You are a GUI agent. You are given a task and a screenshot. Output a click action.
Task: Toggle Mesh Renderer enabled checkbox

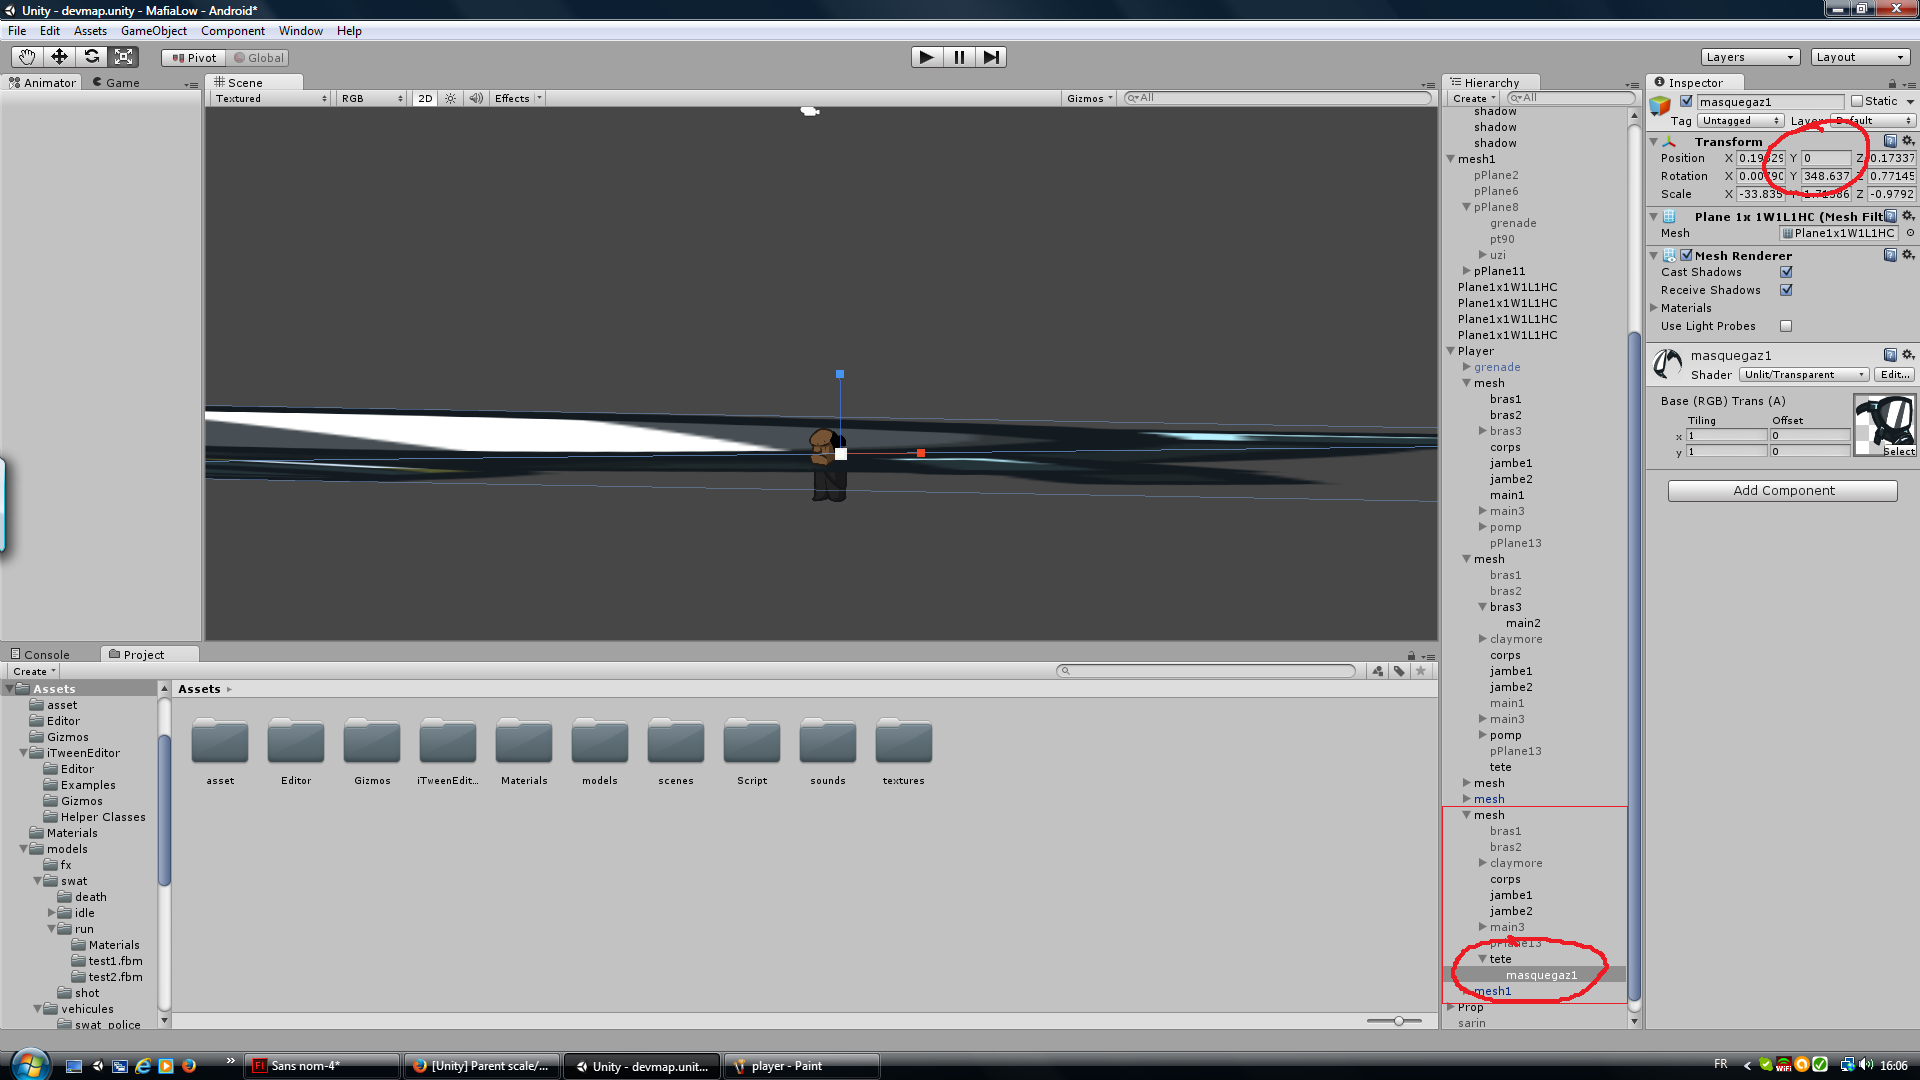pyautogui.click(x=1686, y=255)
